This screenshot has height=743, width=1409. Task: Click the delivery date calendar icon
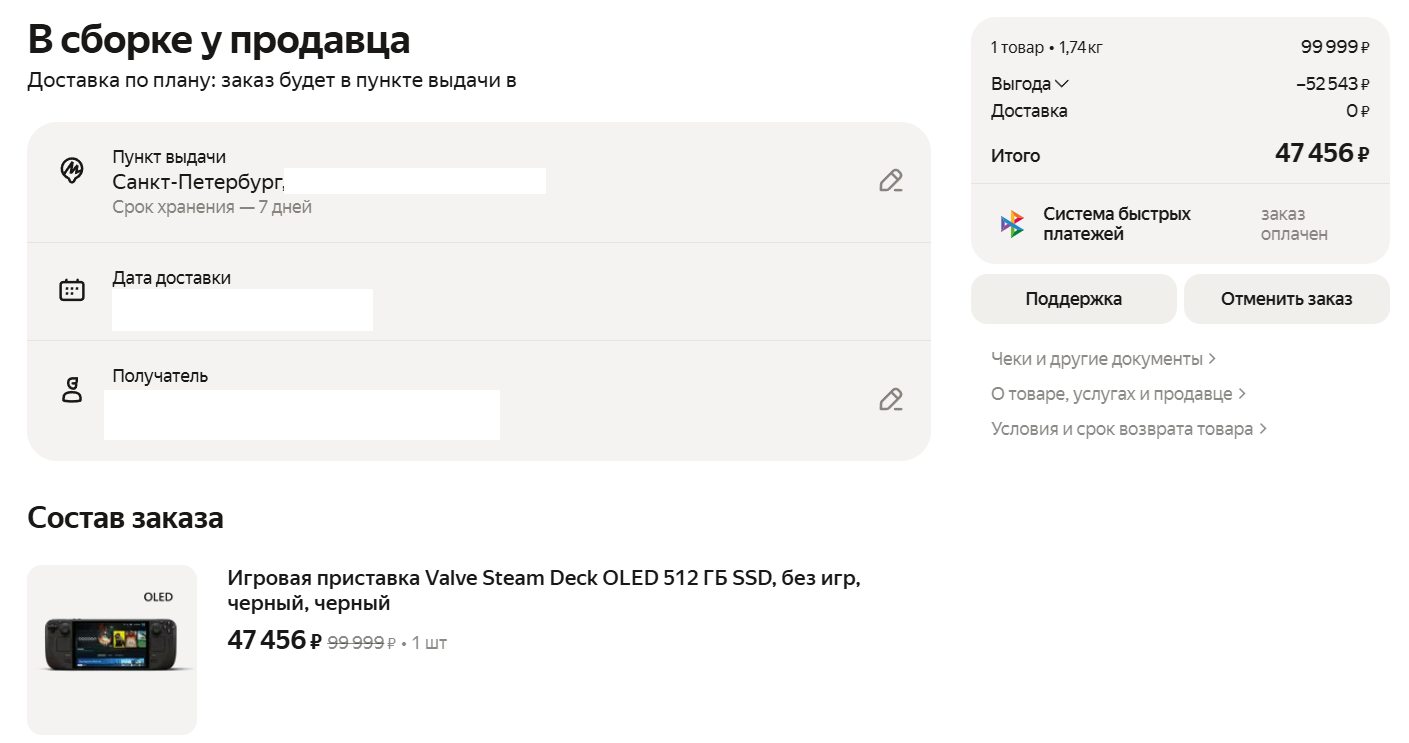coord(72,290)
